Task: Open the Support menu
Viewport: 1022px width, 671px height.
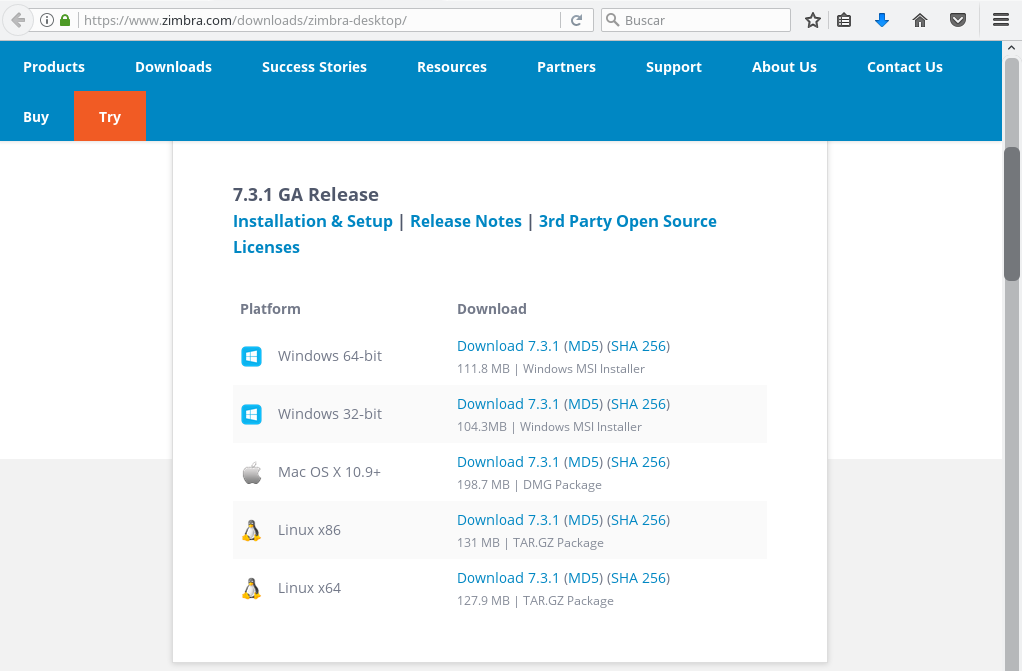Action: pos(674,67)
